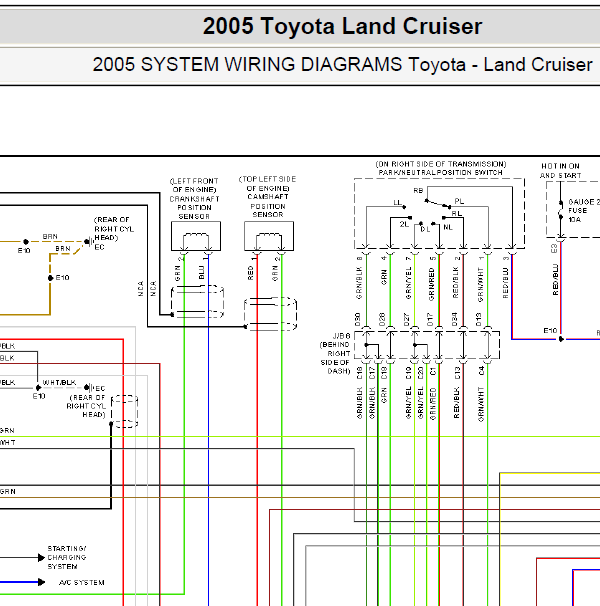Viewport: 600px width, 606px height.
Task: Click the RB switch position label
Action: coord(418,191)
